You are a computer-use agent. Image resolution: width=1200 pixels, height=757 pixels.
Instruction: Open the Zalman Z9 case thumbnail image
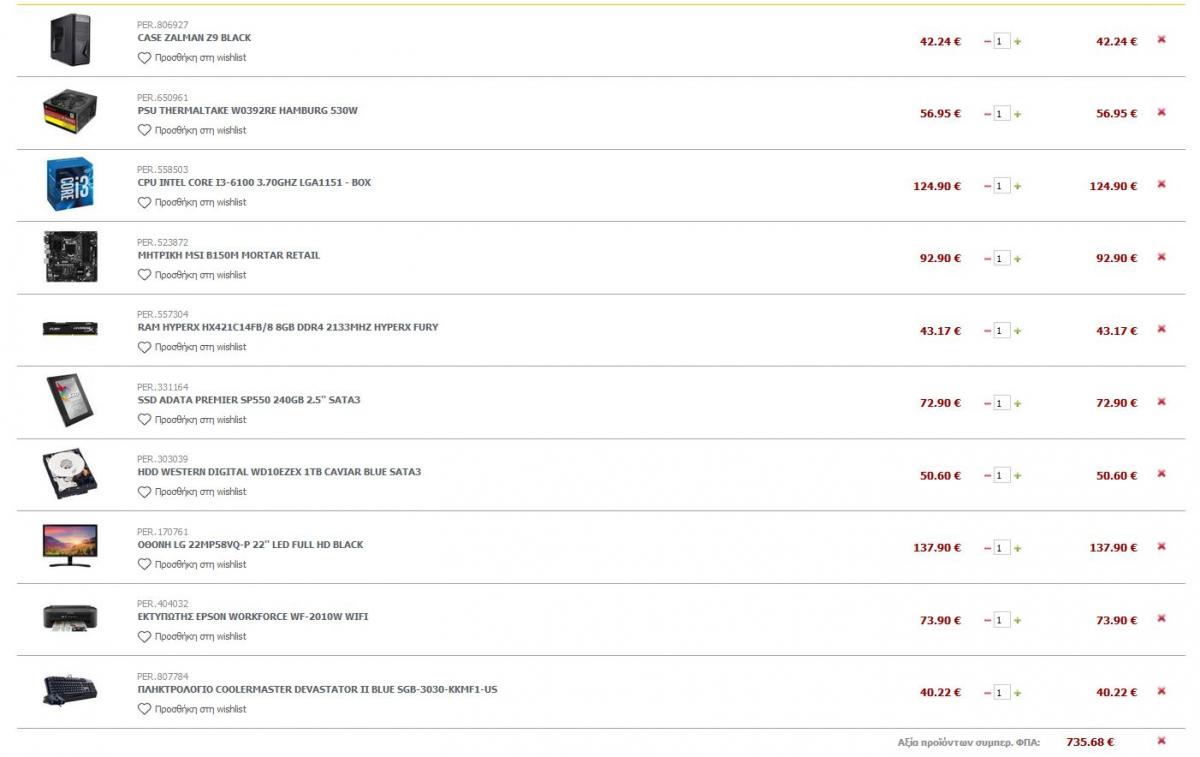tap(70, 40)
